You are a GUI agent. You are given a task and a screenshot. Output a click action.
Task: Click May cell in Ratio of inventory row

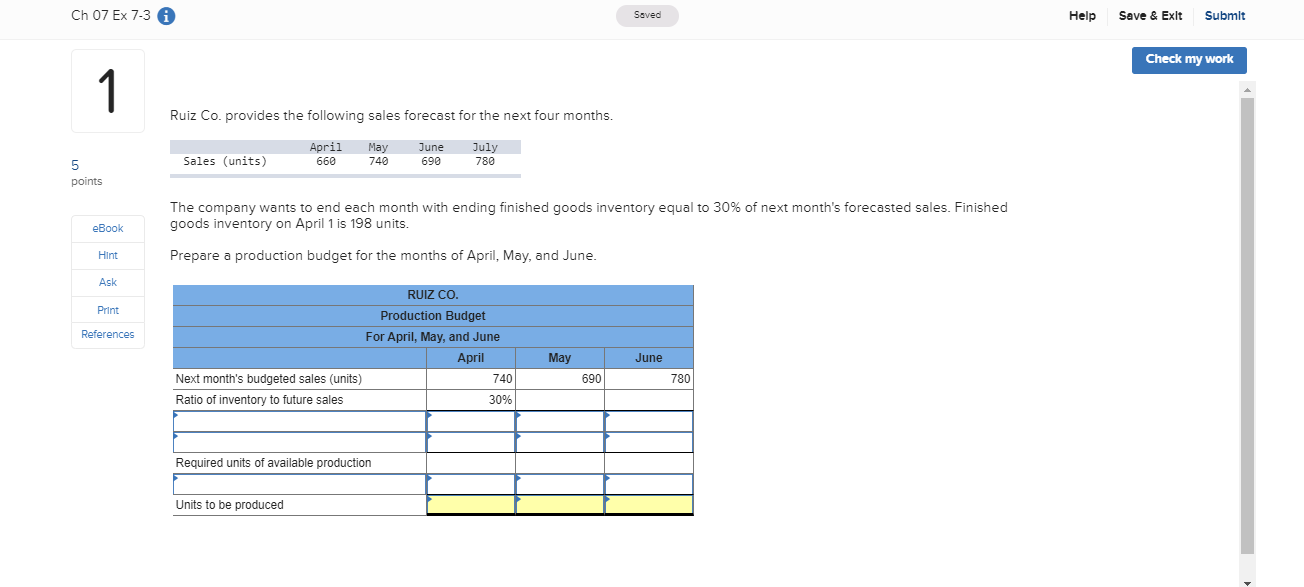tap(560, 400)
